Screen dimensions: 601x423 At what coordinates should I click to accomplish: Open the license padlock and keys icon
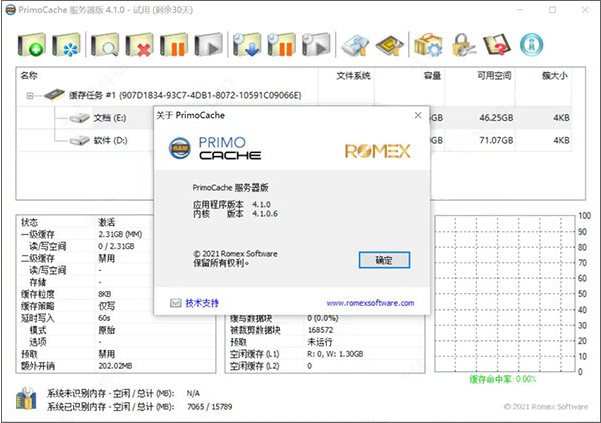coord(463,45)
